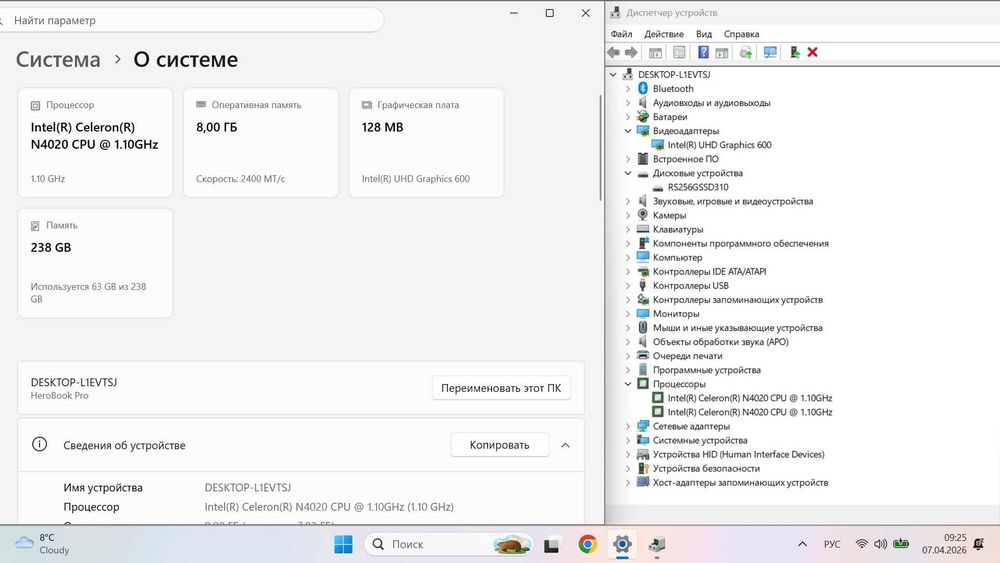
Task: Click the Найти параметр search field
Action: click(191, 20)
